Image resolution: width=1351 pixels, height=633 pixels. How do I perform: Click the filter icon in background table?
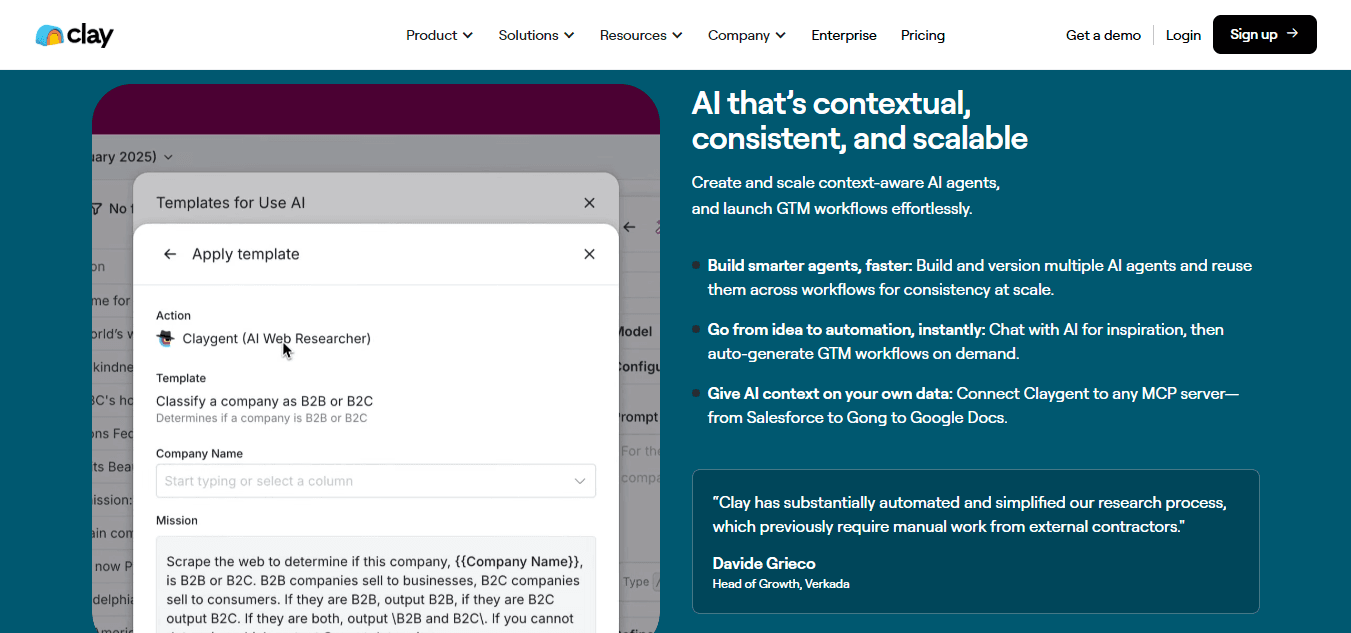pos(96,208)
